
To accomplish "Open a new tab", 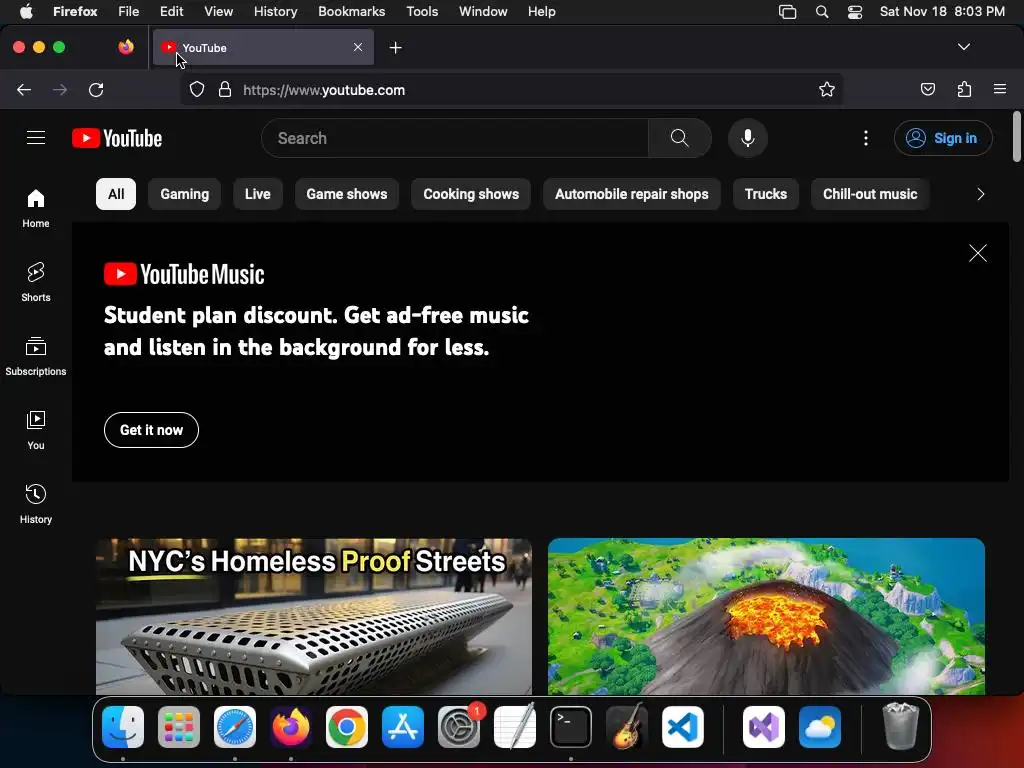I will [395, 48].
